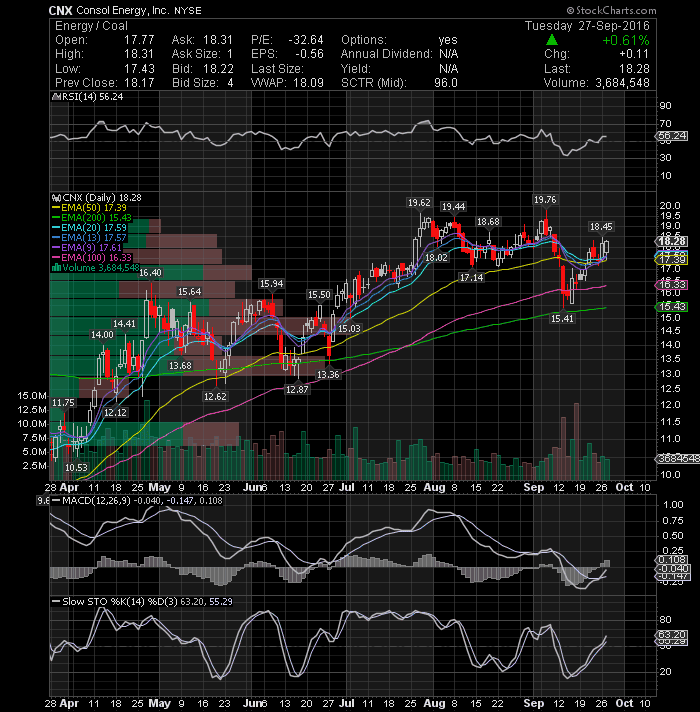700x712 pixels.
Task: Click the 18.02 price label
Action: 436,257
